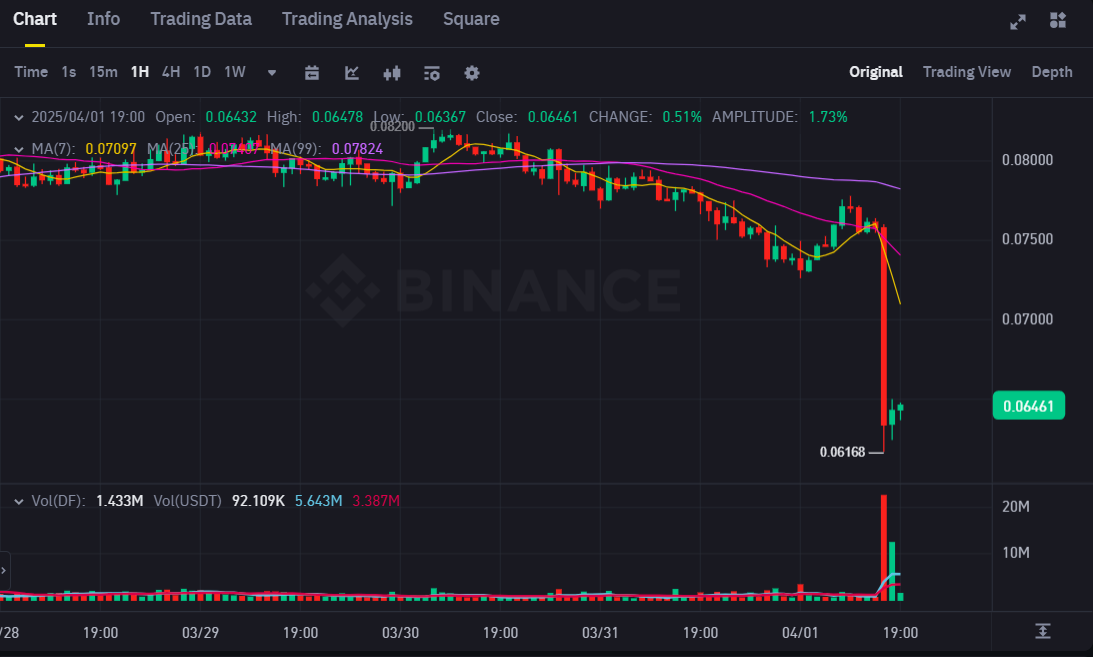Switch to Original chart view

pyautogui.click(x=876, y=72)
